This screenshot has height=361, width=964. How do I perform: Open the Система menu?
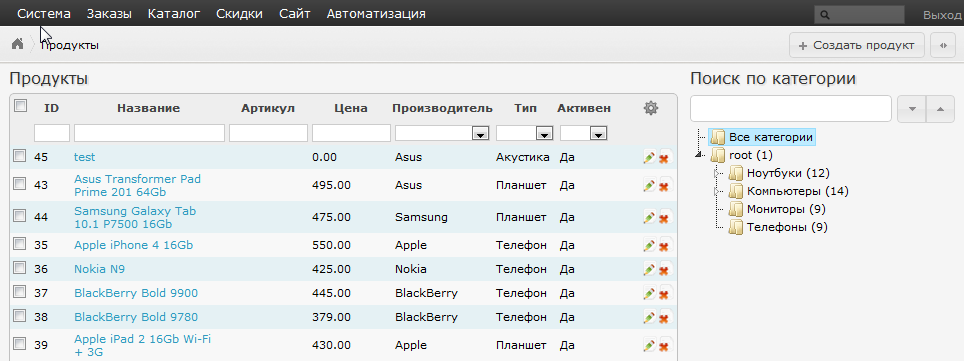[x=44, y=14]
